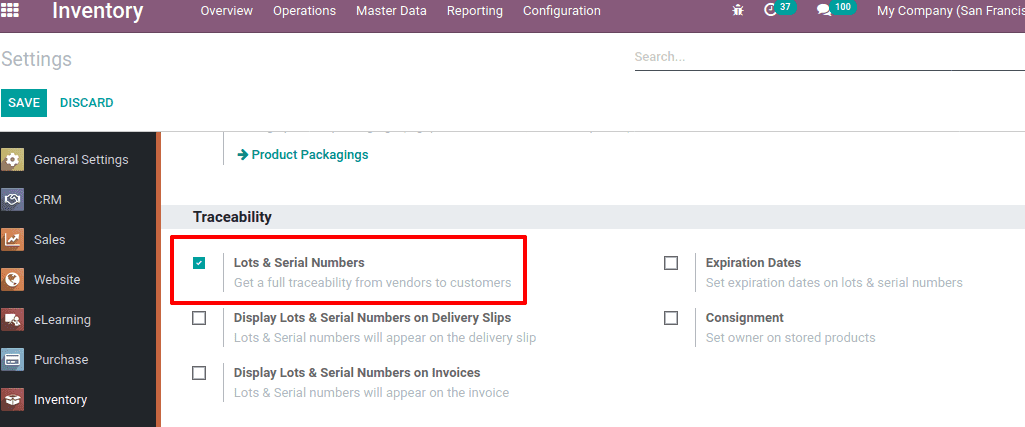Click the eLearning sidebar icon
The image size is (1025, 427).
(x=12, y=320)
